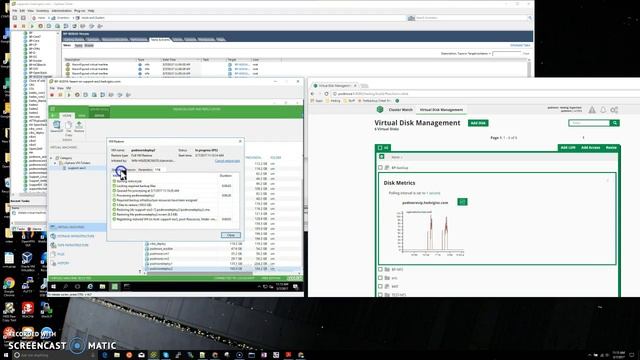Image resolution: width=640 pixels, height=360 pixels.
Task: Check the checkbox for third disk below Disk Metrics
Action: pos(380,287)
